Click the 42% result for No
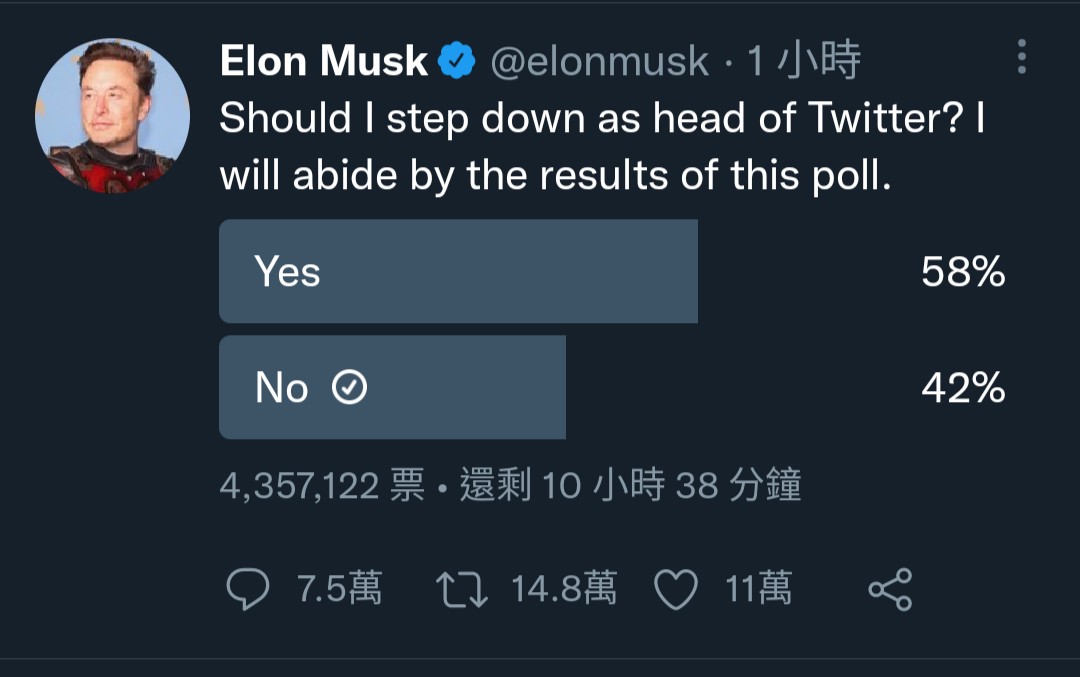 [x=962, y=388]
